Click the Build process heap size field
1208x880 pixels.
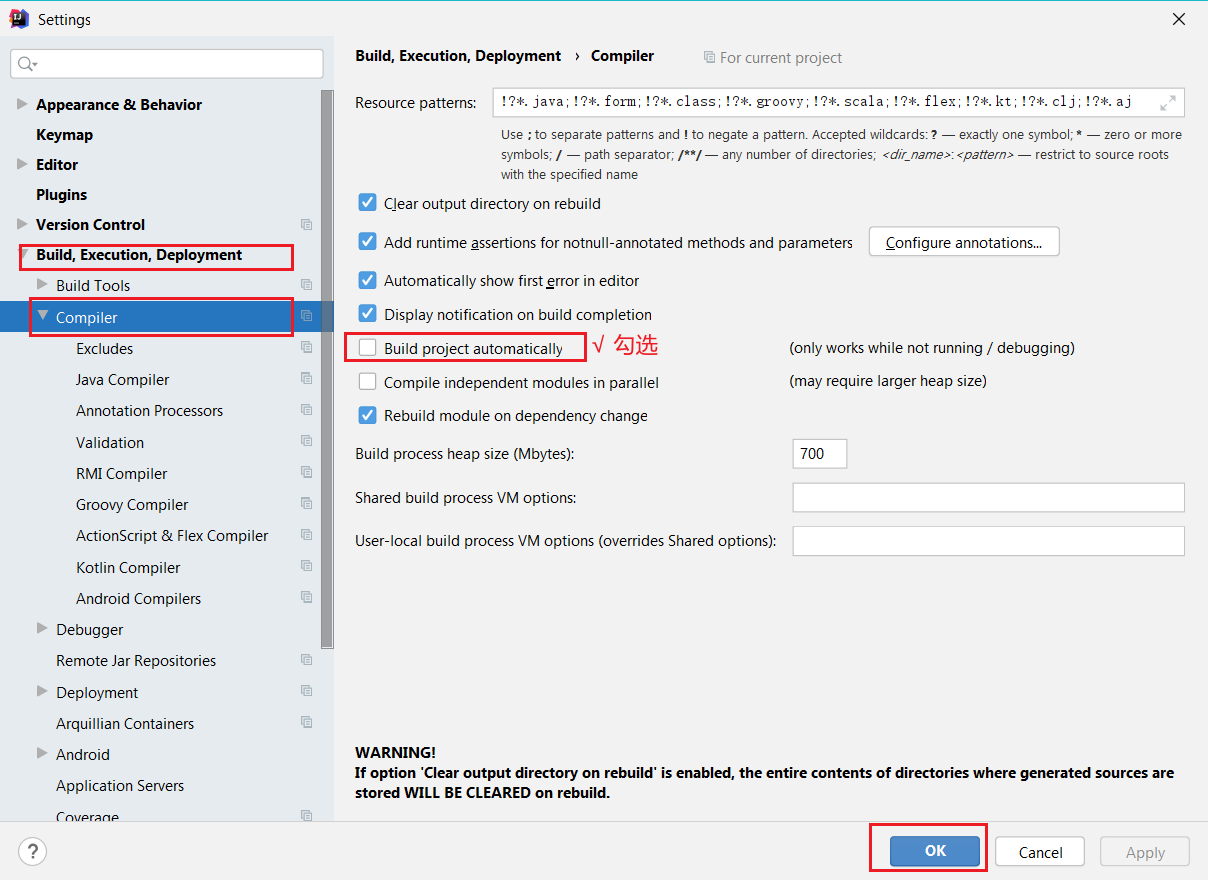[x=819, y=453]
